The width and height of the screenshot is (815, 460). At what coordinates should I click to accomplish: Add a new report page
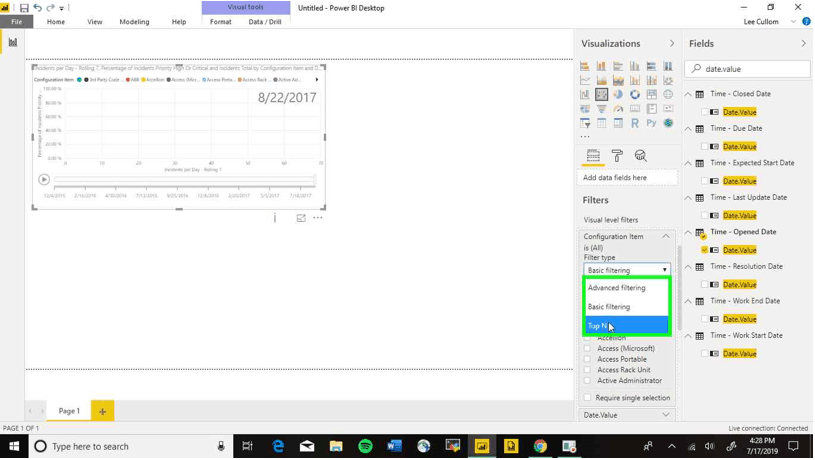[102, 411]
